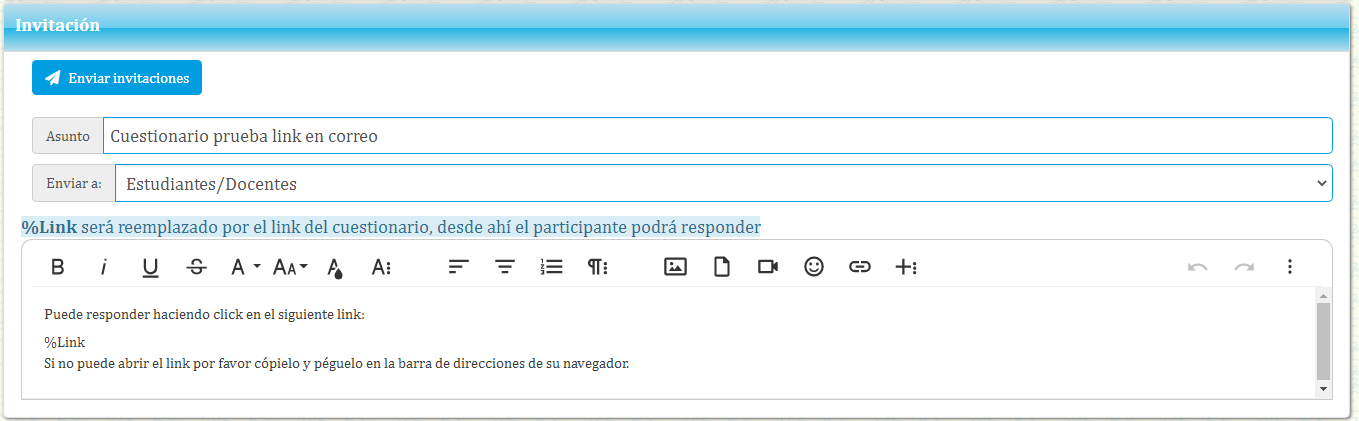Open more text options menu
The height and width of the screenshot is (421, 1359).
tap(381, 267)
